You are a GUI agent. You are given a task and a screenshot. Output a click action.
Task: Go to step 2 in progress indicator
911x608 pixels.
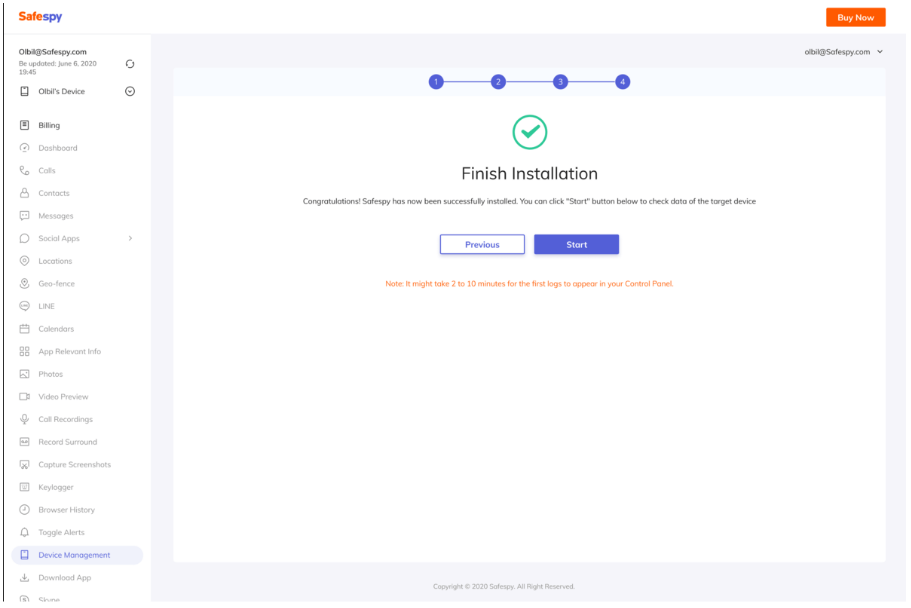coord(498,82)
